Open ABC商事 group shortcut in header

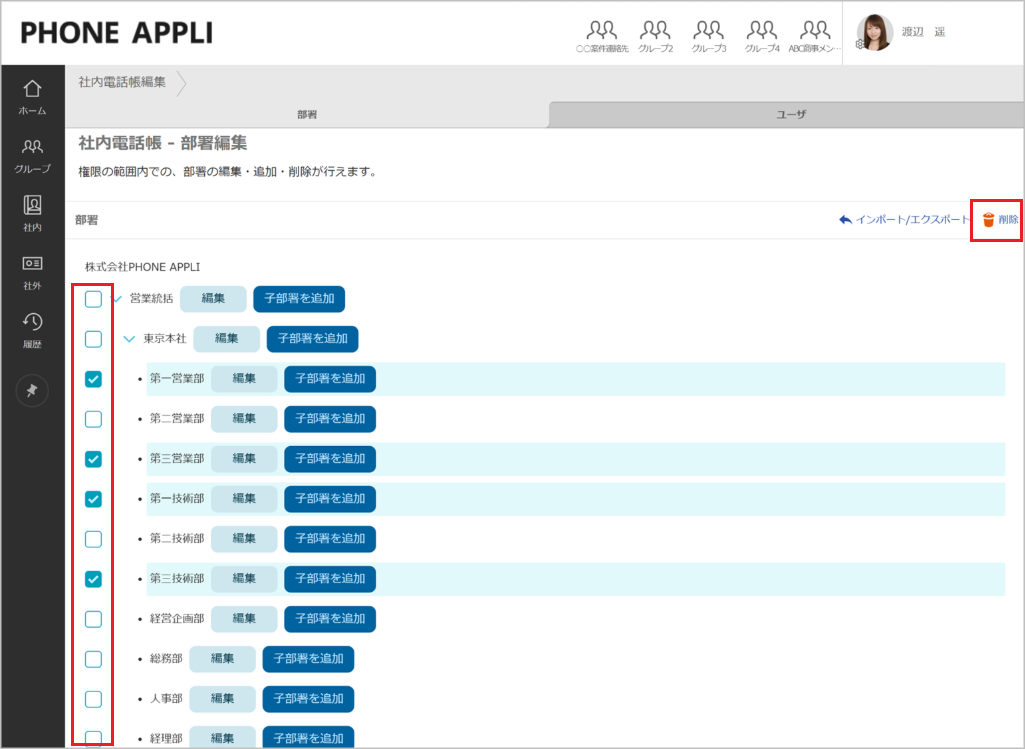pos(815,35)
